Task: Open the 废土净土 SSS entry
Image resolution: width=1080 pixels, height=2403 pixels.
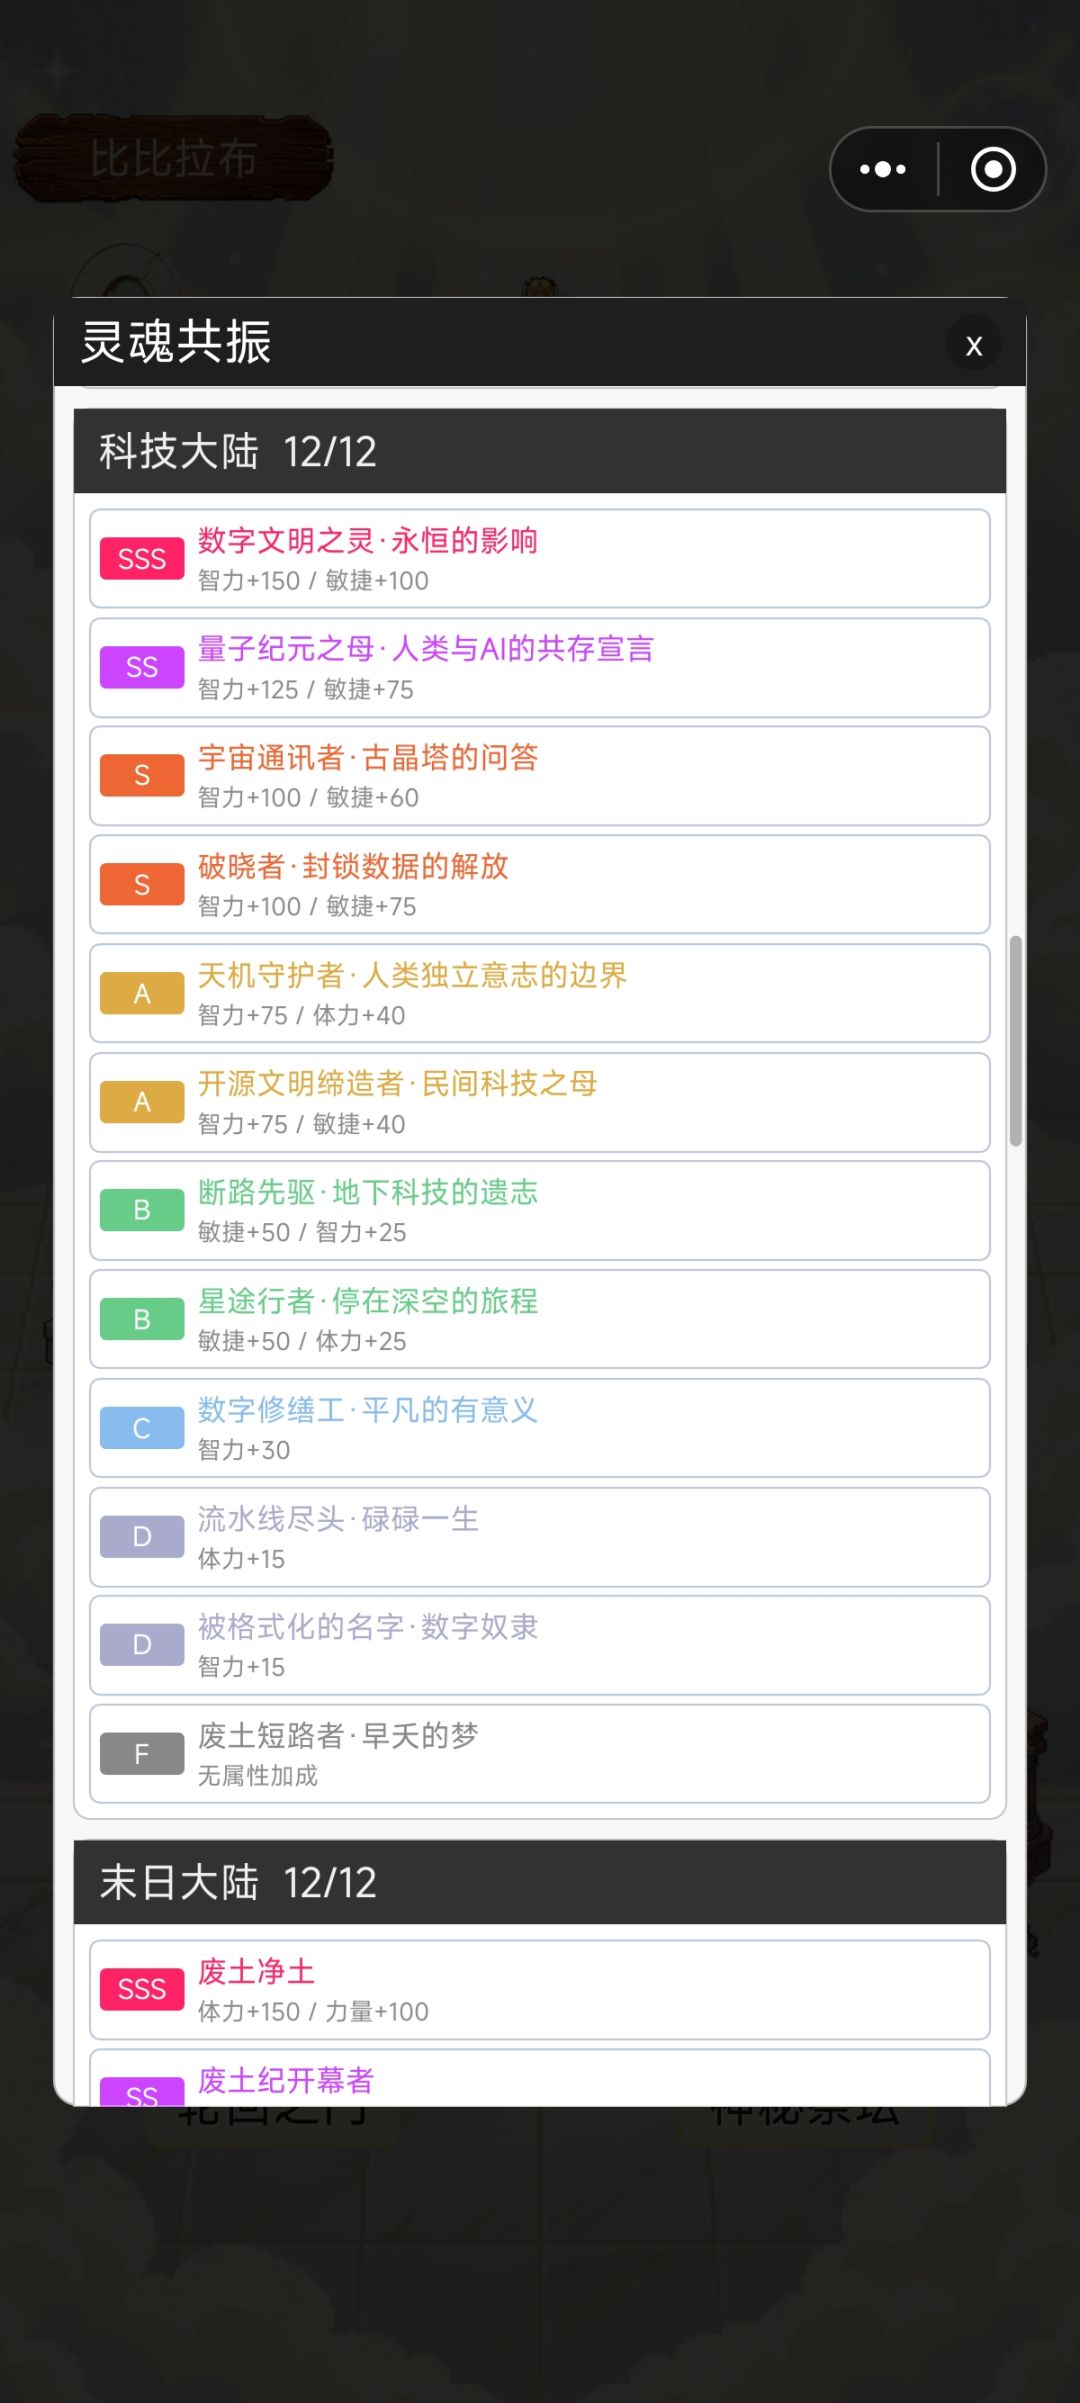Action: pos(540,1990)
